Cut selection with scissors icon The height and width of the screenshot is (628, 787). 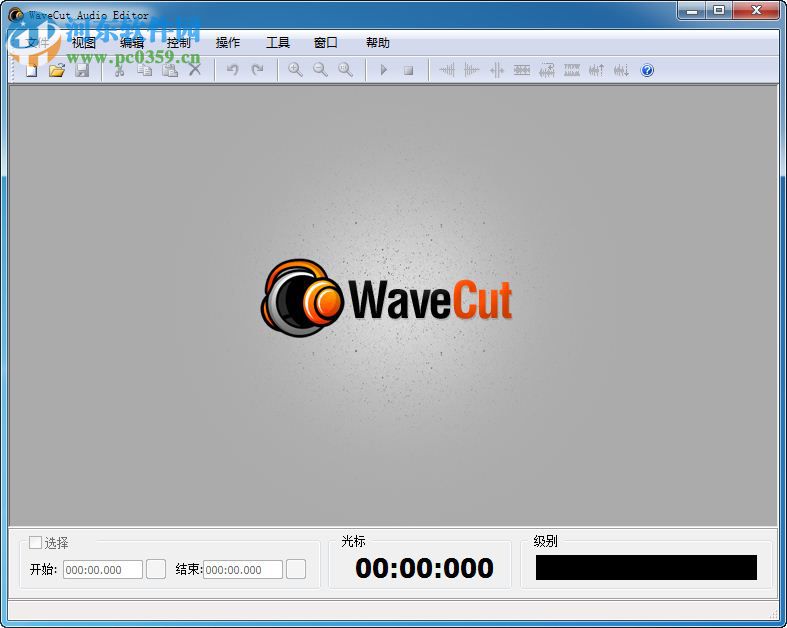pyautogui.click(x=119, y=70)
